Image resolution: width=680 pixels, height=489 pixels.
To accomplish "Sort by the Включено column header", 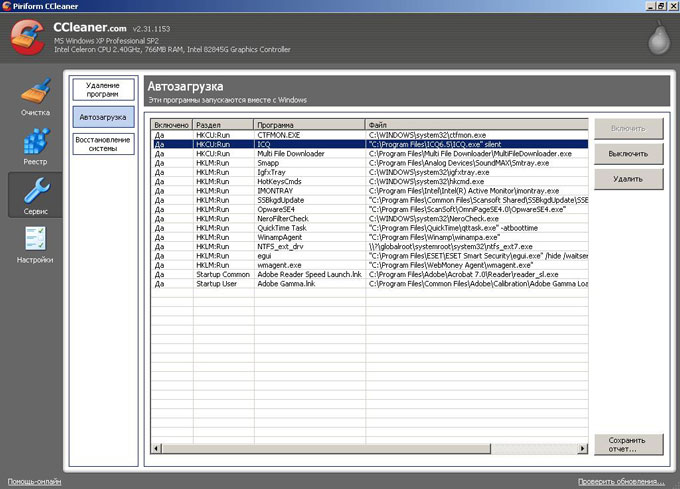I will (171, 125).
